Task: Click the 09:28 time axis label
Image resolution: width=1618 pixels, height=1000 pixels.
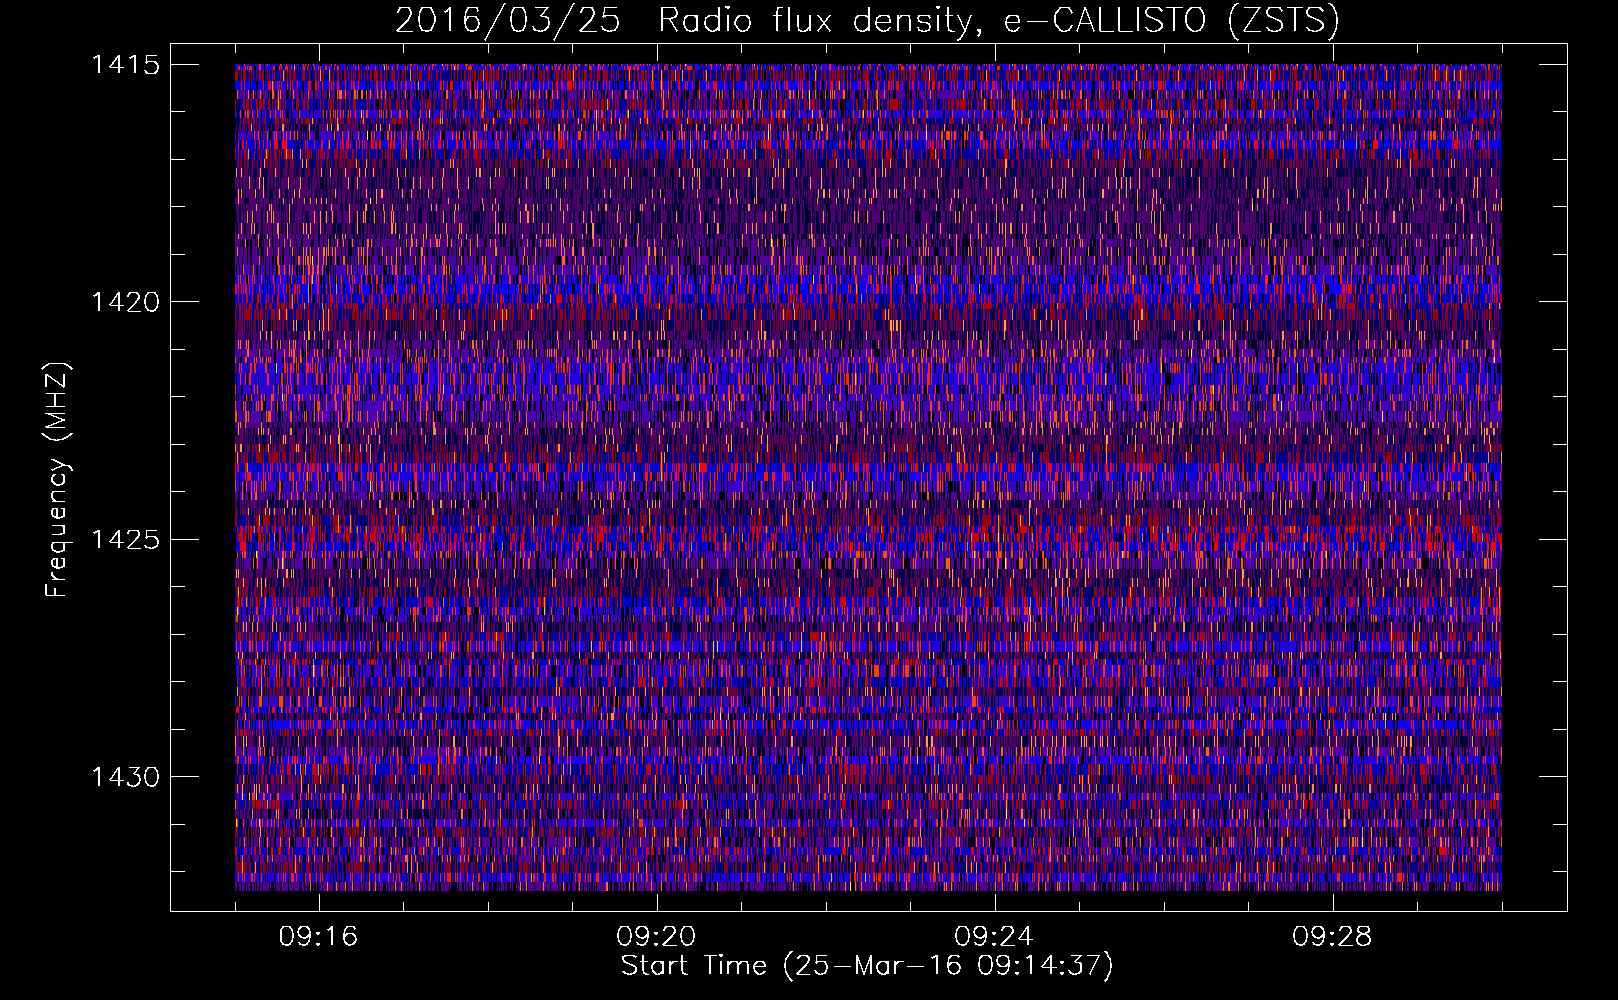Action: (x=1332, y=937)
